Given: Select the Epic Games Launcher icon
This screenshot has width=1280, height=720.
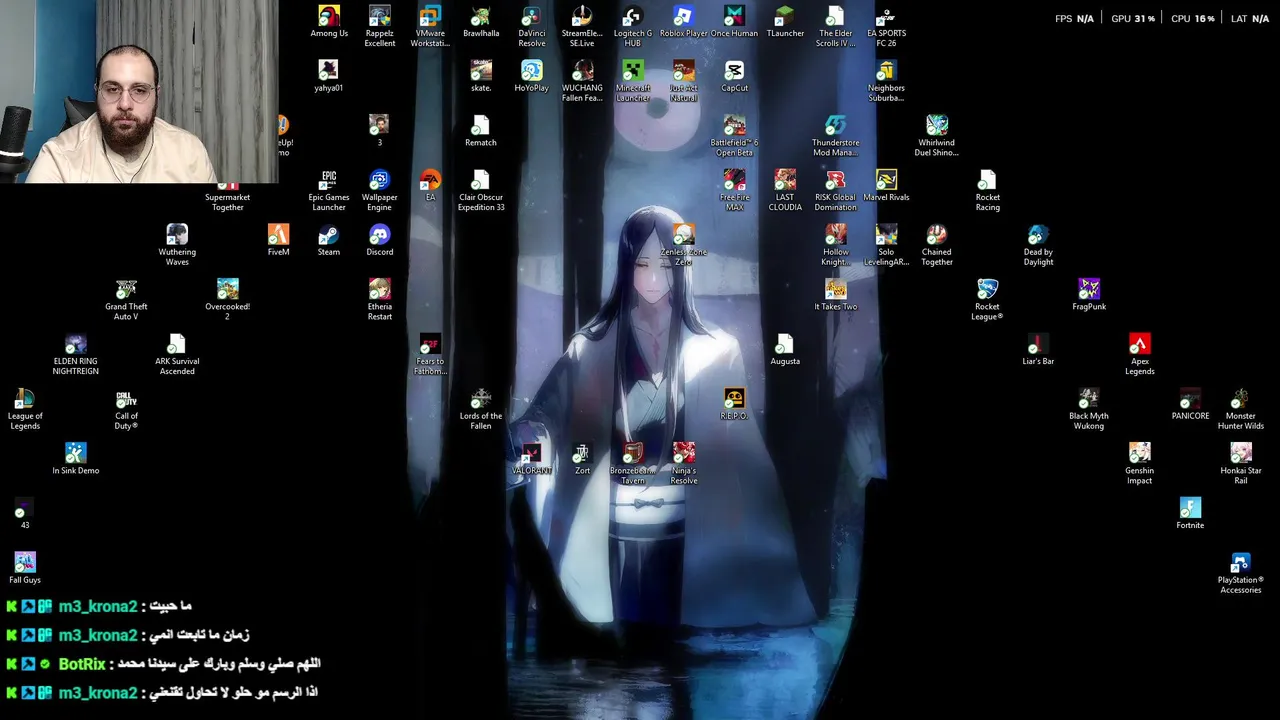Looking at the screenshot, I should tap(329, 191).
